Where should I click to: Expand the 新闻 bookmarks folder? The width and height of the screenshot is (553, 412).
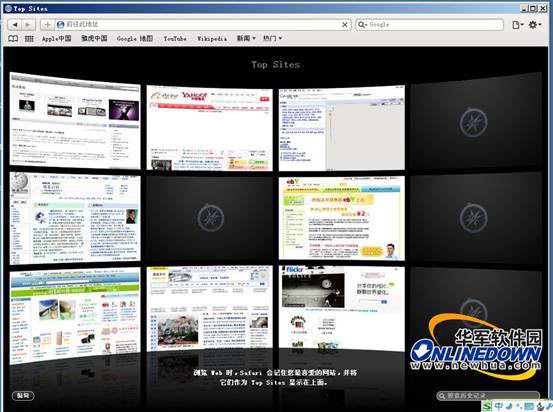click(x=246, y=38)
